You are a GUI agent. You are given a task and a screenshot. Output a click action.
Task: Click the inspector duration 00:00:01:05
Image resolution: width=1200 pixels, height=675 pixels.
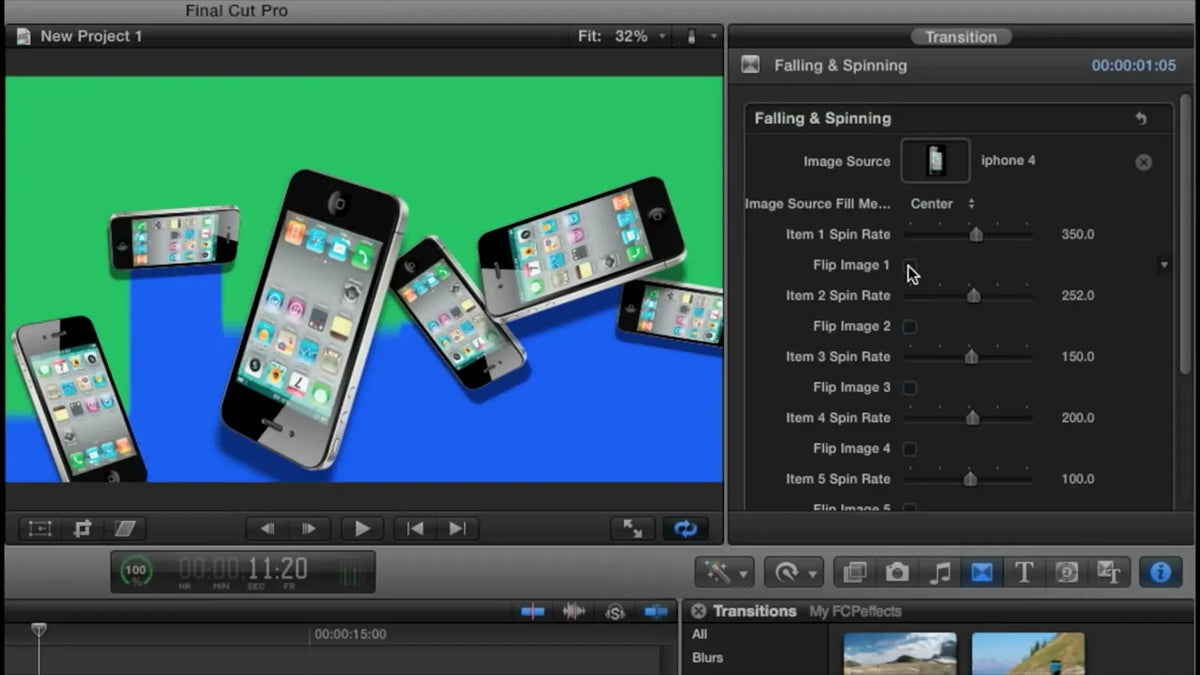click(1134, 66)
